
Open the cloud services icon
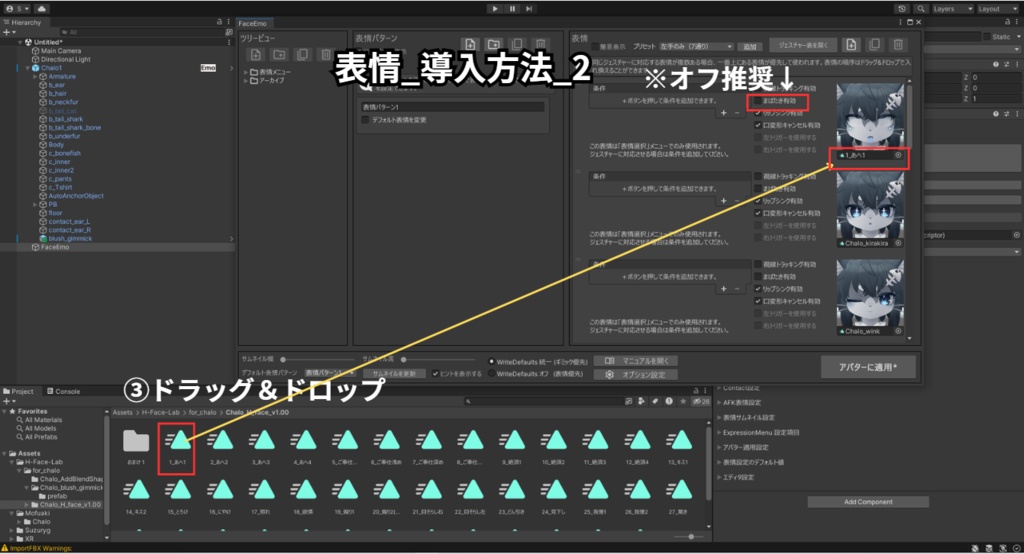[x=41, y=8]
